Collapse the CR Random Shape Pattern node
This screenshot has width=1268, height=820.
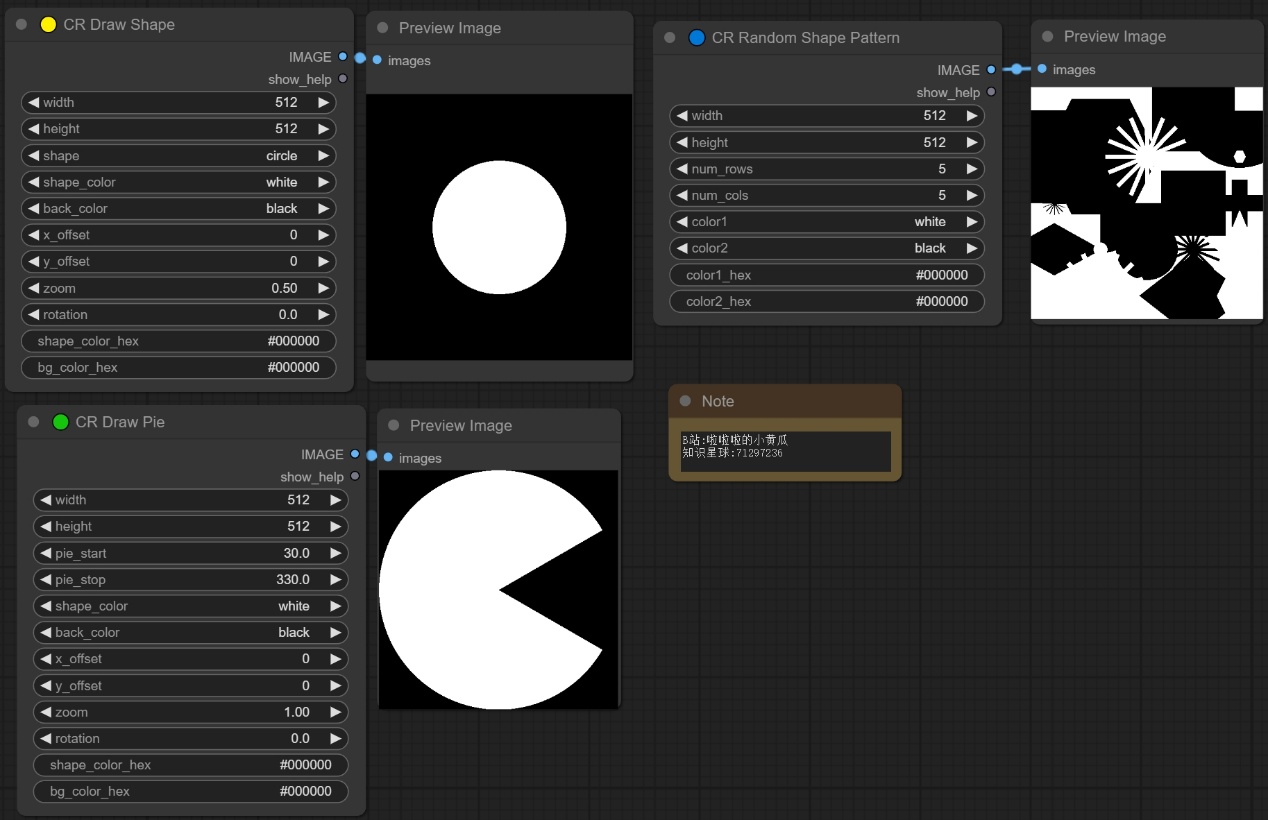click(x=670, y=38)
